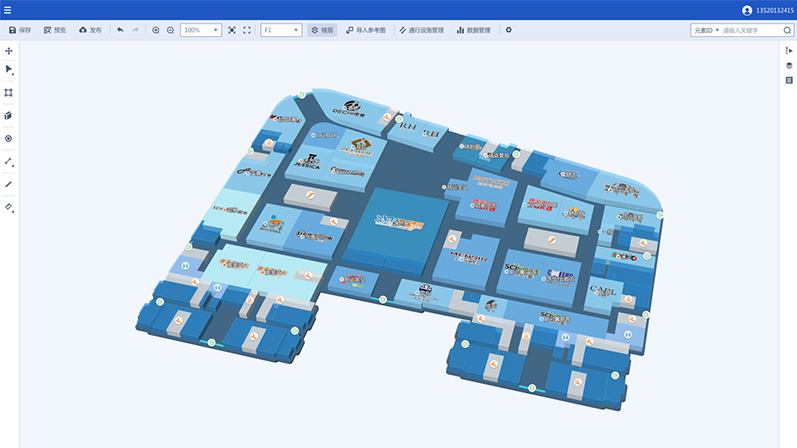Image resolution: width=797 pixels, height=448 pixels.
Task: Click the zoom out magnifier icon
Action: pyautogui.click(x=170, y=30)
